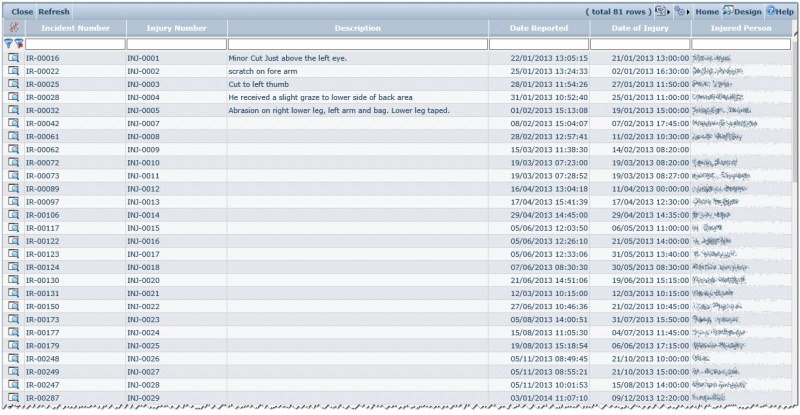The image size is (800, 415).
Task: View record details for IR-00130
Action: click(x=13, y=280)
